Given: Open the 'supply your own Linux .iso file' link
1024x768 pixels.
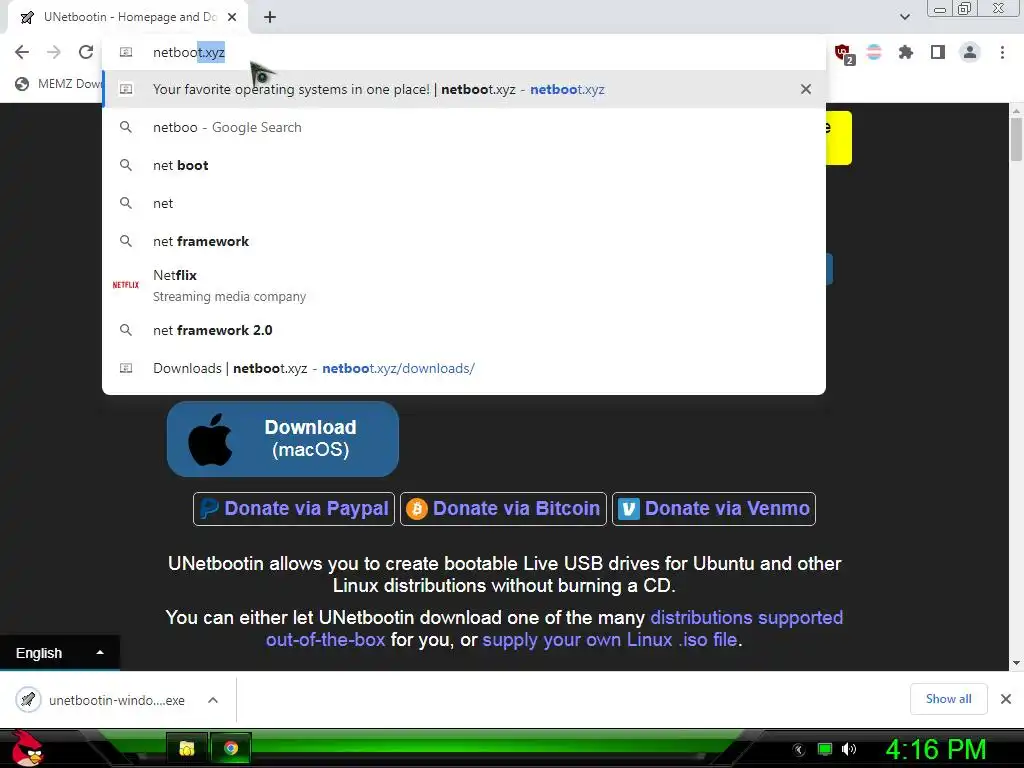Looking at the screenshot, I should pyautogui.click(x=610, y=640).
